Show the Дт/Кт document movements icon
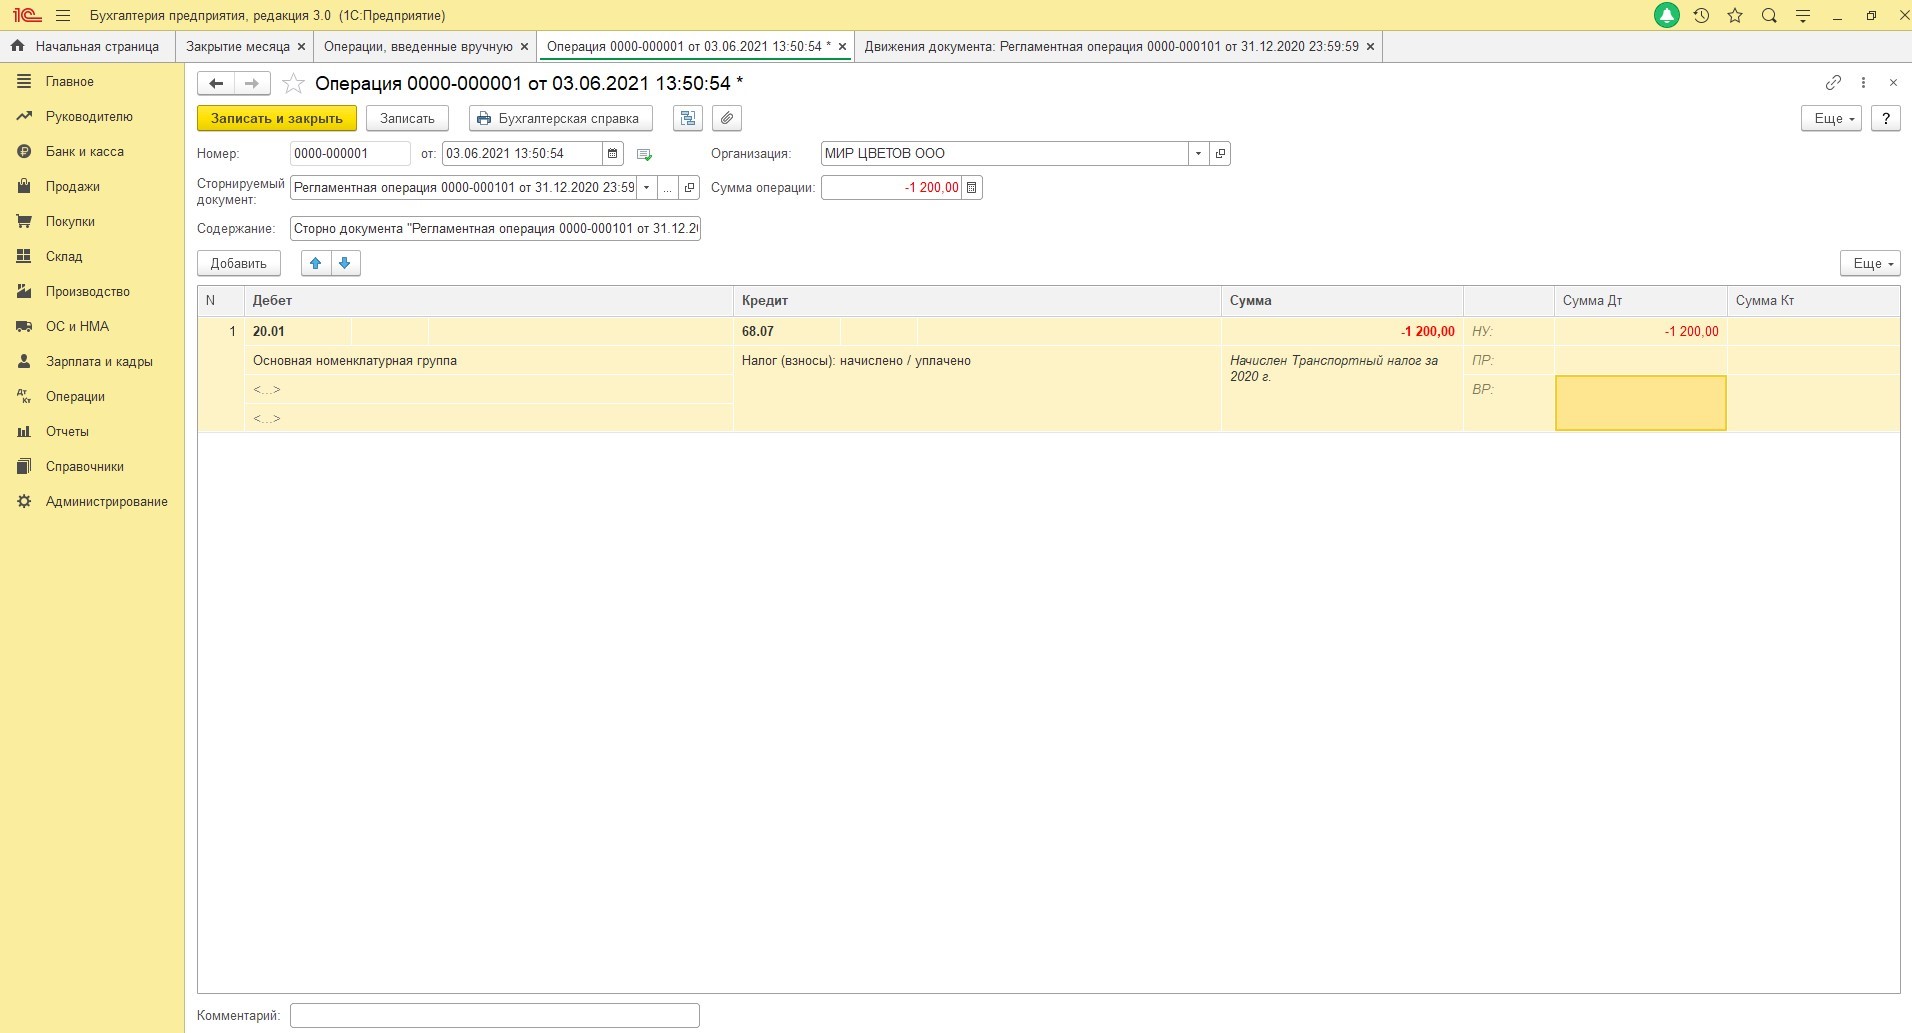1912x1033 pixels. pos(688,118)
